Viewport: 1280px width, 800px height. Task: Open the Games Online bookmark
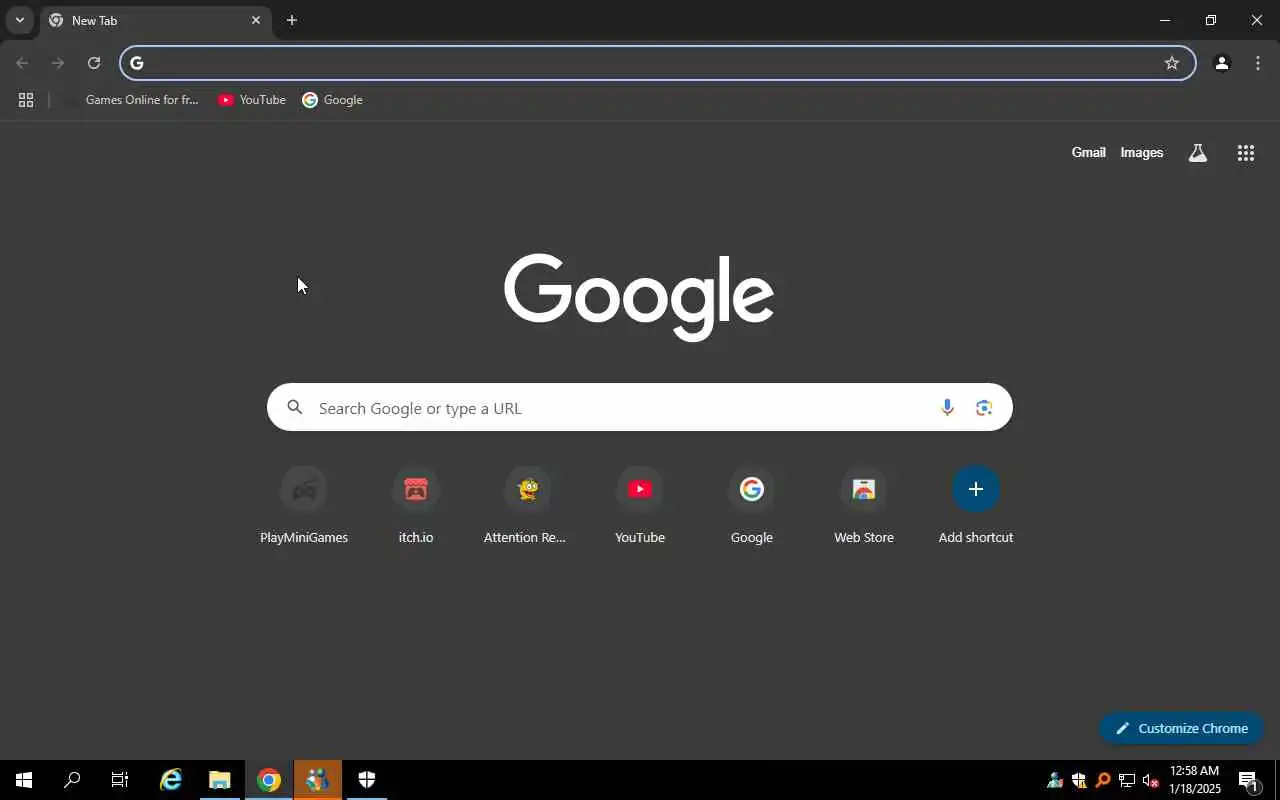pos(133,100)
